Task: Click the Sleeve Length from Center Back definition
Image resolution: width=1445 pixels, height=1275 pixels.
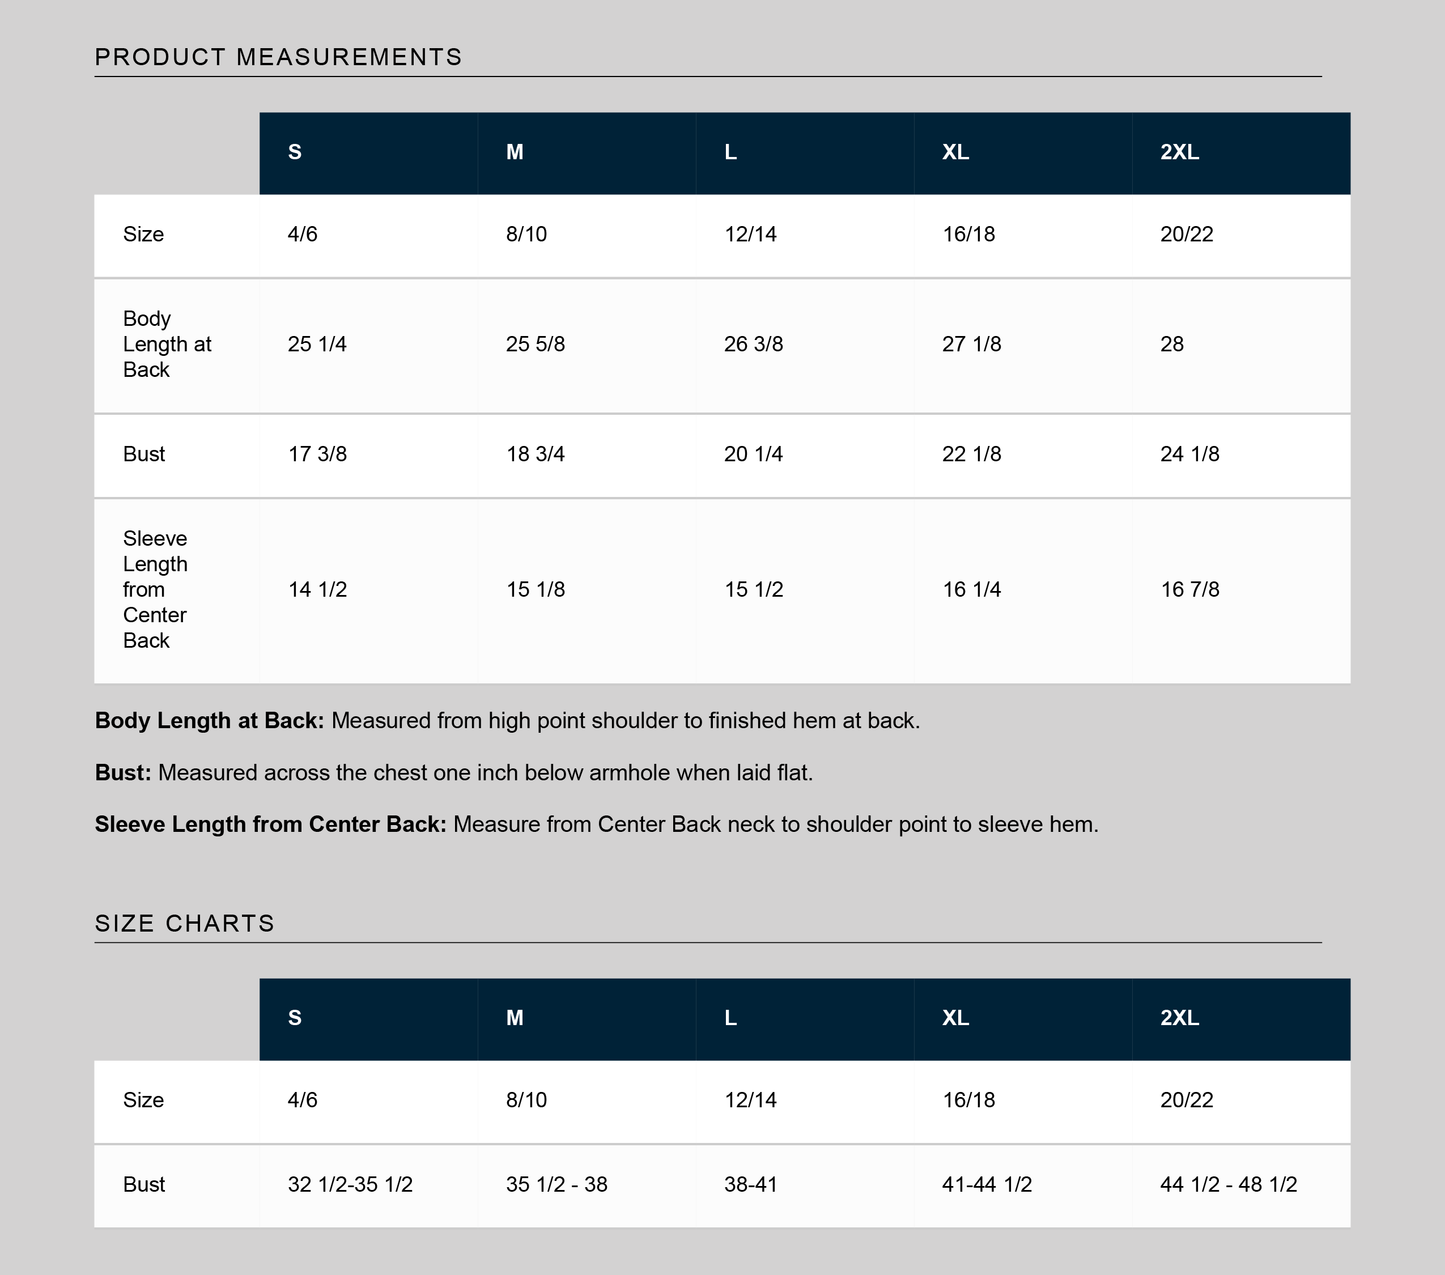Action: 270,824
